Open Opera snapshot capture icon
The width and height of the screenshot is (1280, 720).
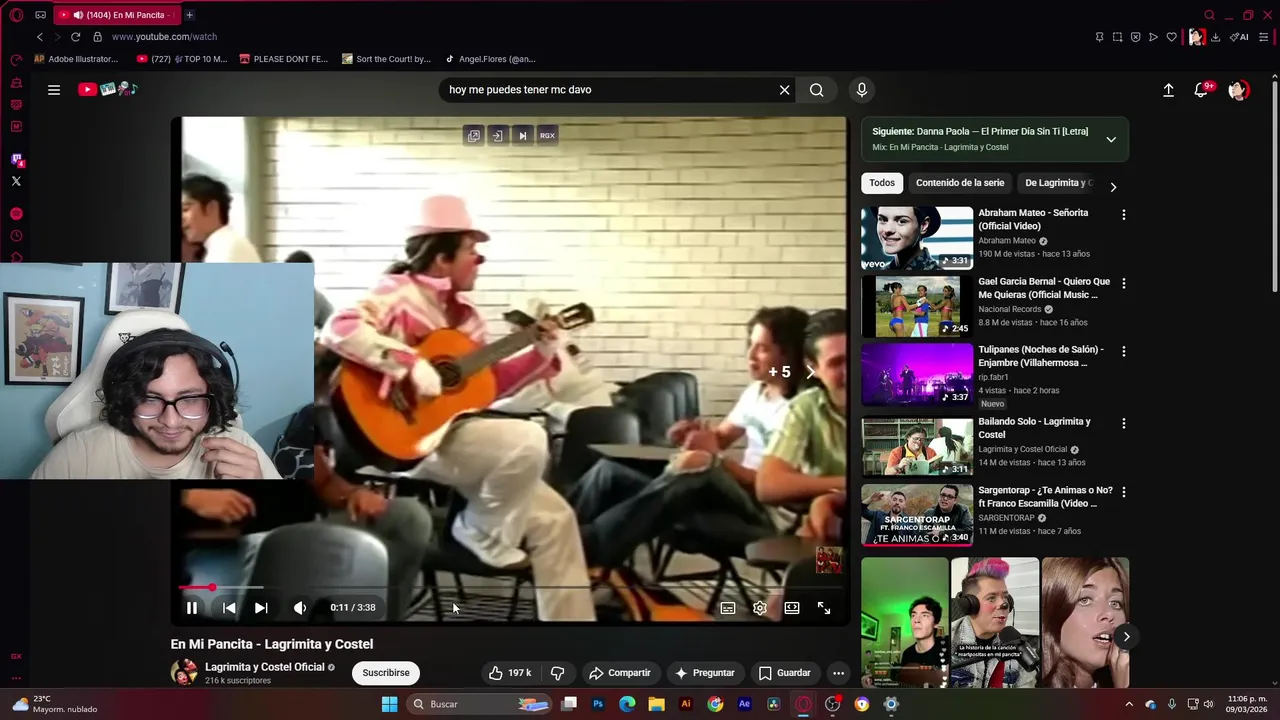pyautogui.click(x=1117, y=37)
